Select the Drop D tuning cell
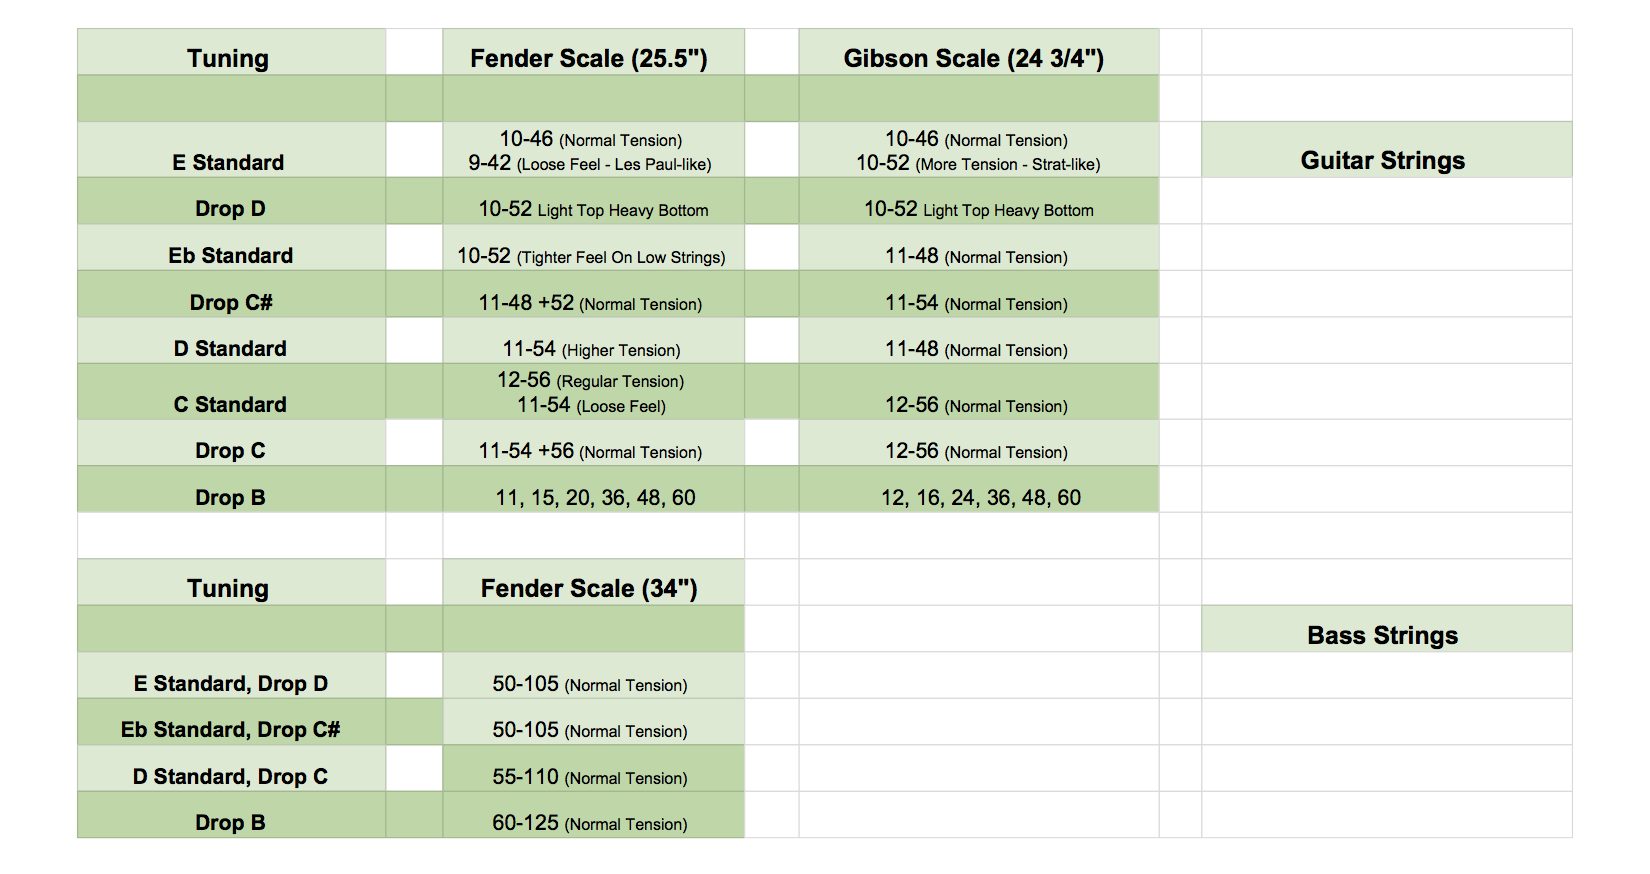Viewport: 1650px width, 874px height. [x=231, y=201]
